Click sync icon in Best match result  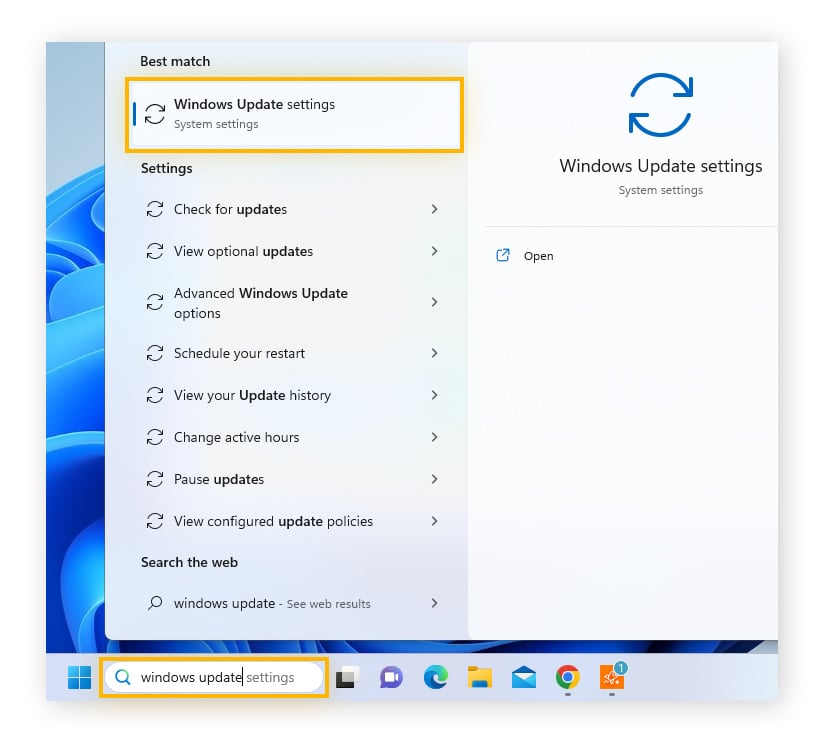point(155,114)
